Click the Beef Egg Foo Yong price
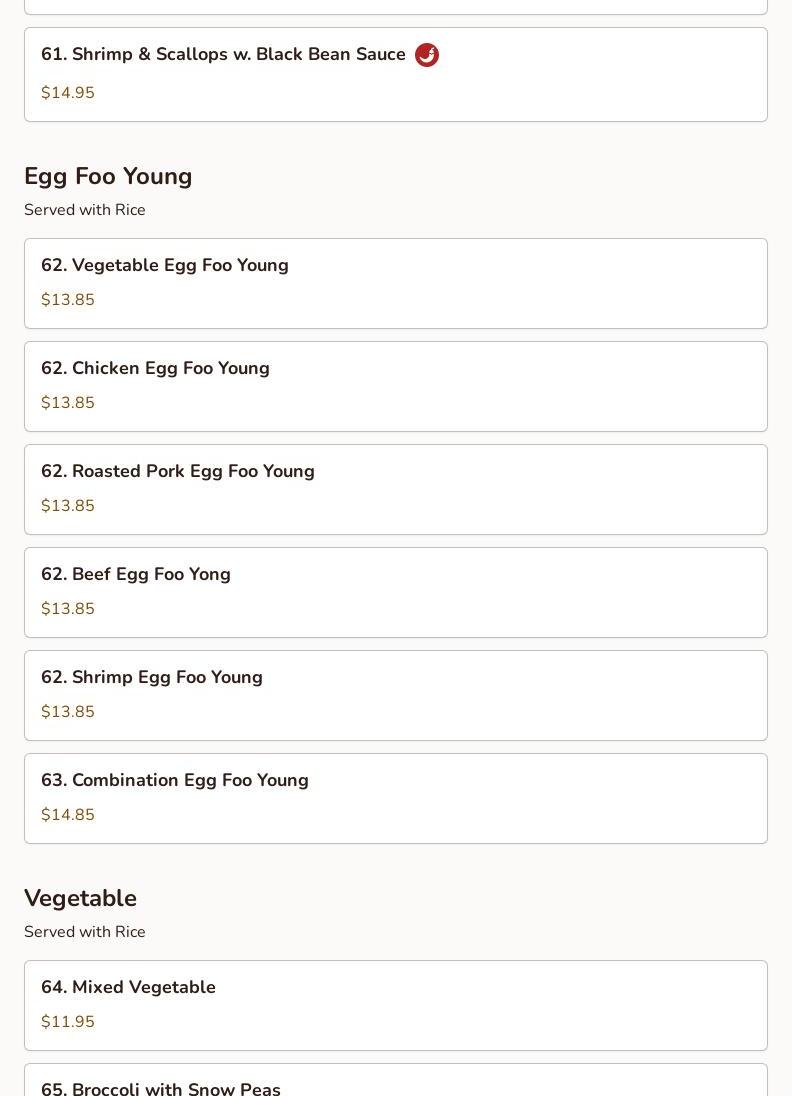This screenshot has width=792, height=1096. [x=68, y=609]
